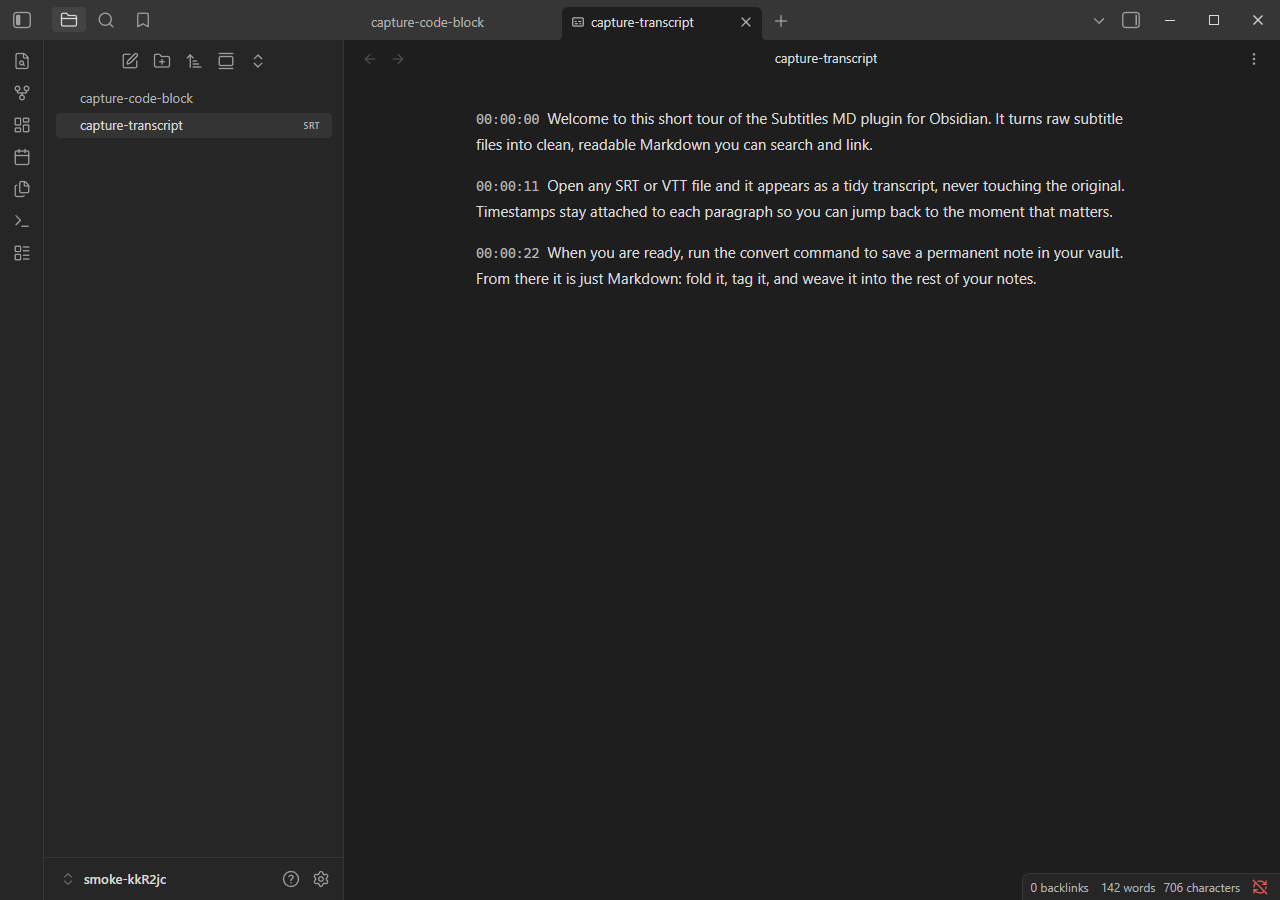The height and width of the screenshot is (900, 1280).
Task: Click the paragraph starting 'Open any SRT or VTT'
Action: [800, 199]
